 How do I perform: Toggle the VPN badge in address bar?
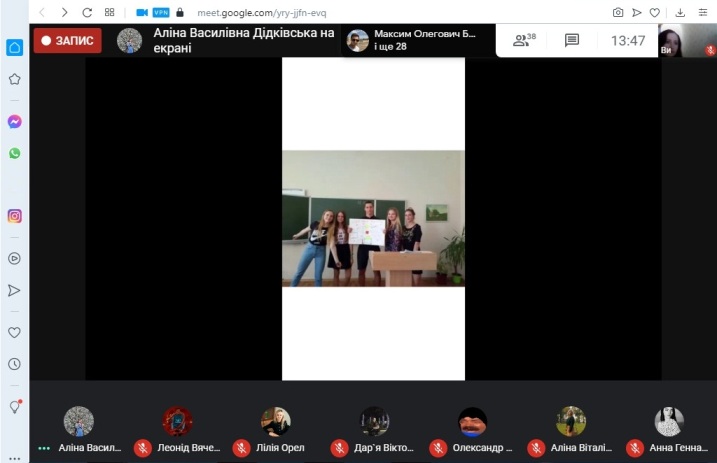(x=161, y=12)
